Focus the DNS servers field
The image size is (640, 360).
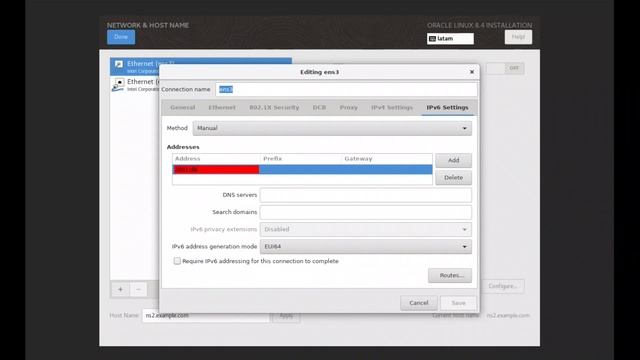tap(366, 195)
